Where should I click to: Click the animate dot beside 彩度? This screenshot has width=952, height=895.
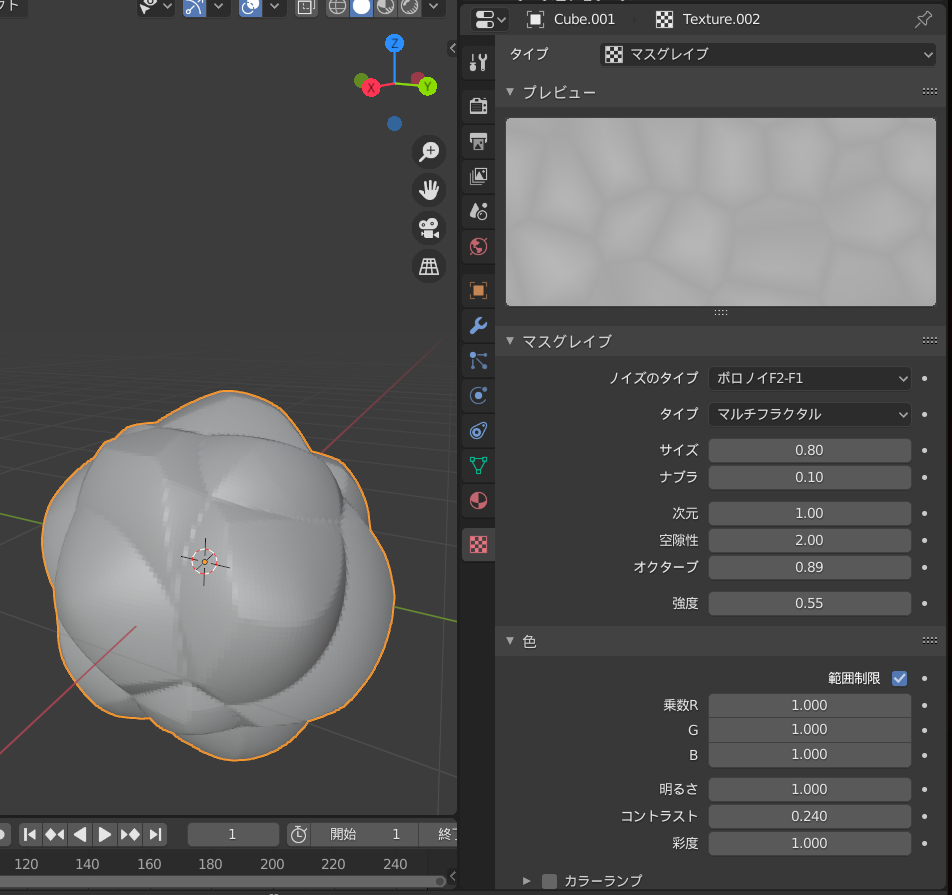pyautogui.click(x=924, y=843)
